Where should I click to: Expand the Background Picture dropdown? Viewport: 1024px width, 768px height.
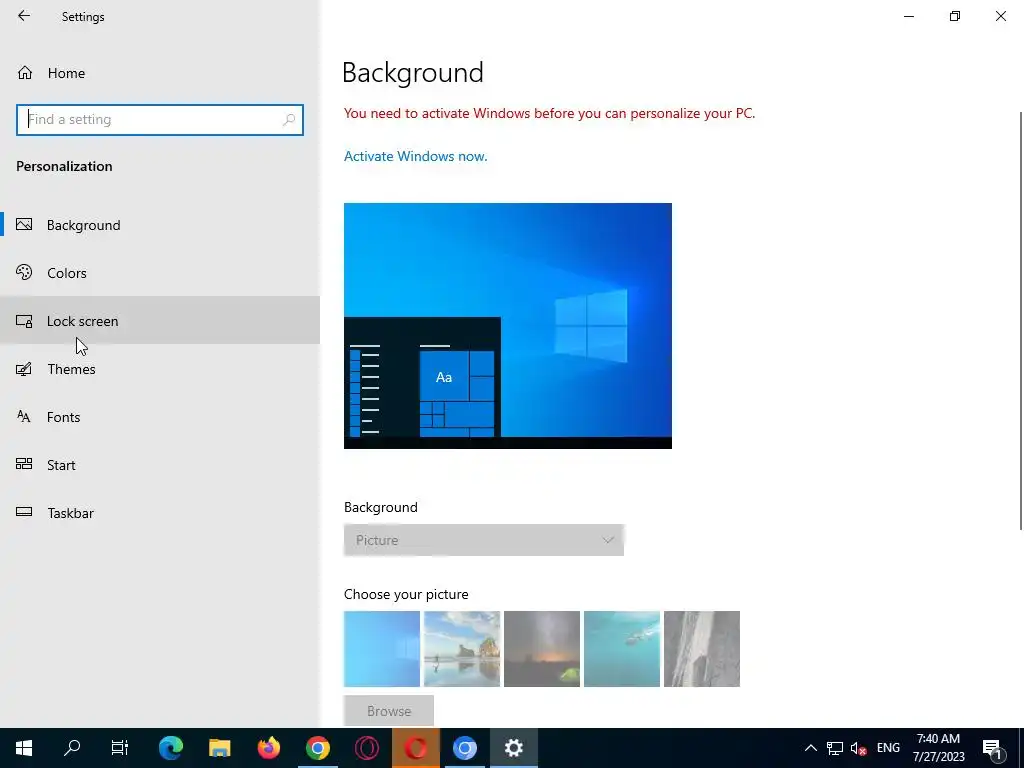(484, 540)
